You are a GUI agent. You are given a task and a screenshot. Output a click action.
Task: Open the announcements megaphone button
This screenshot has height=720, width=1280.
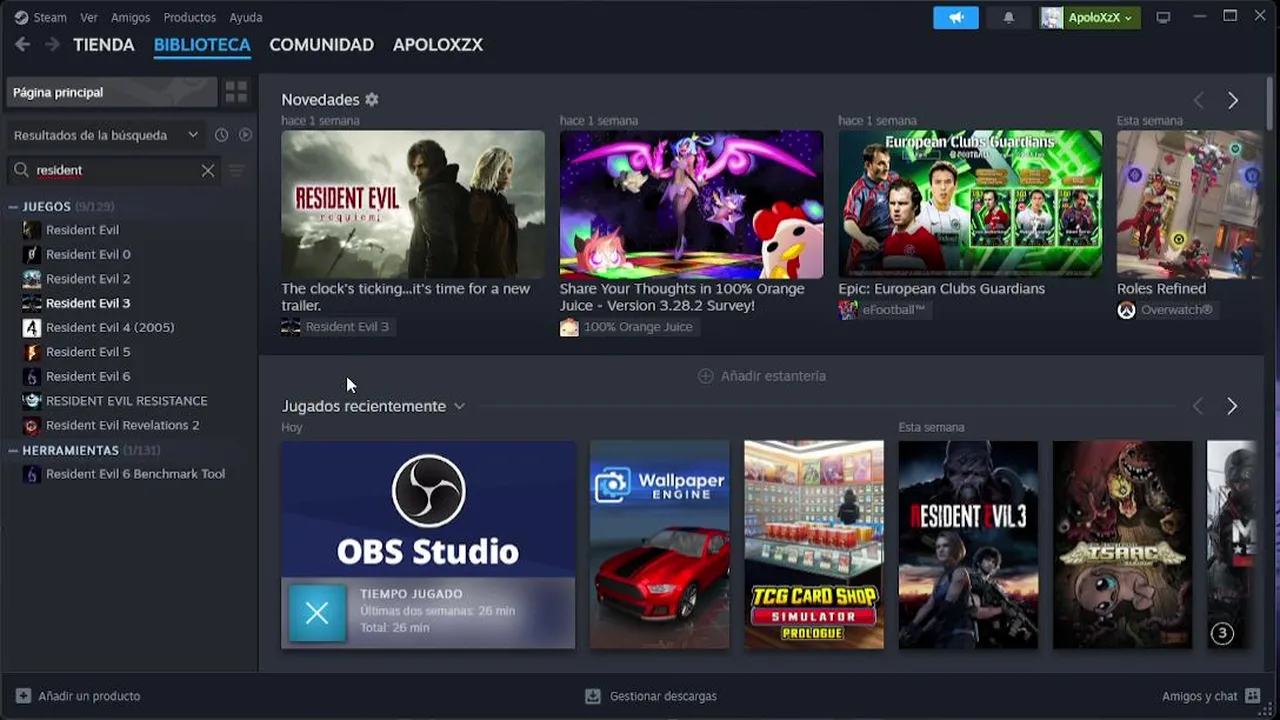pos(956,18)
